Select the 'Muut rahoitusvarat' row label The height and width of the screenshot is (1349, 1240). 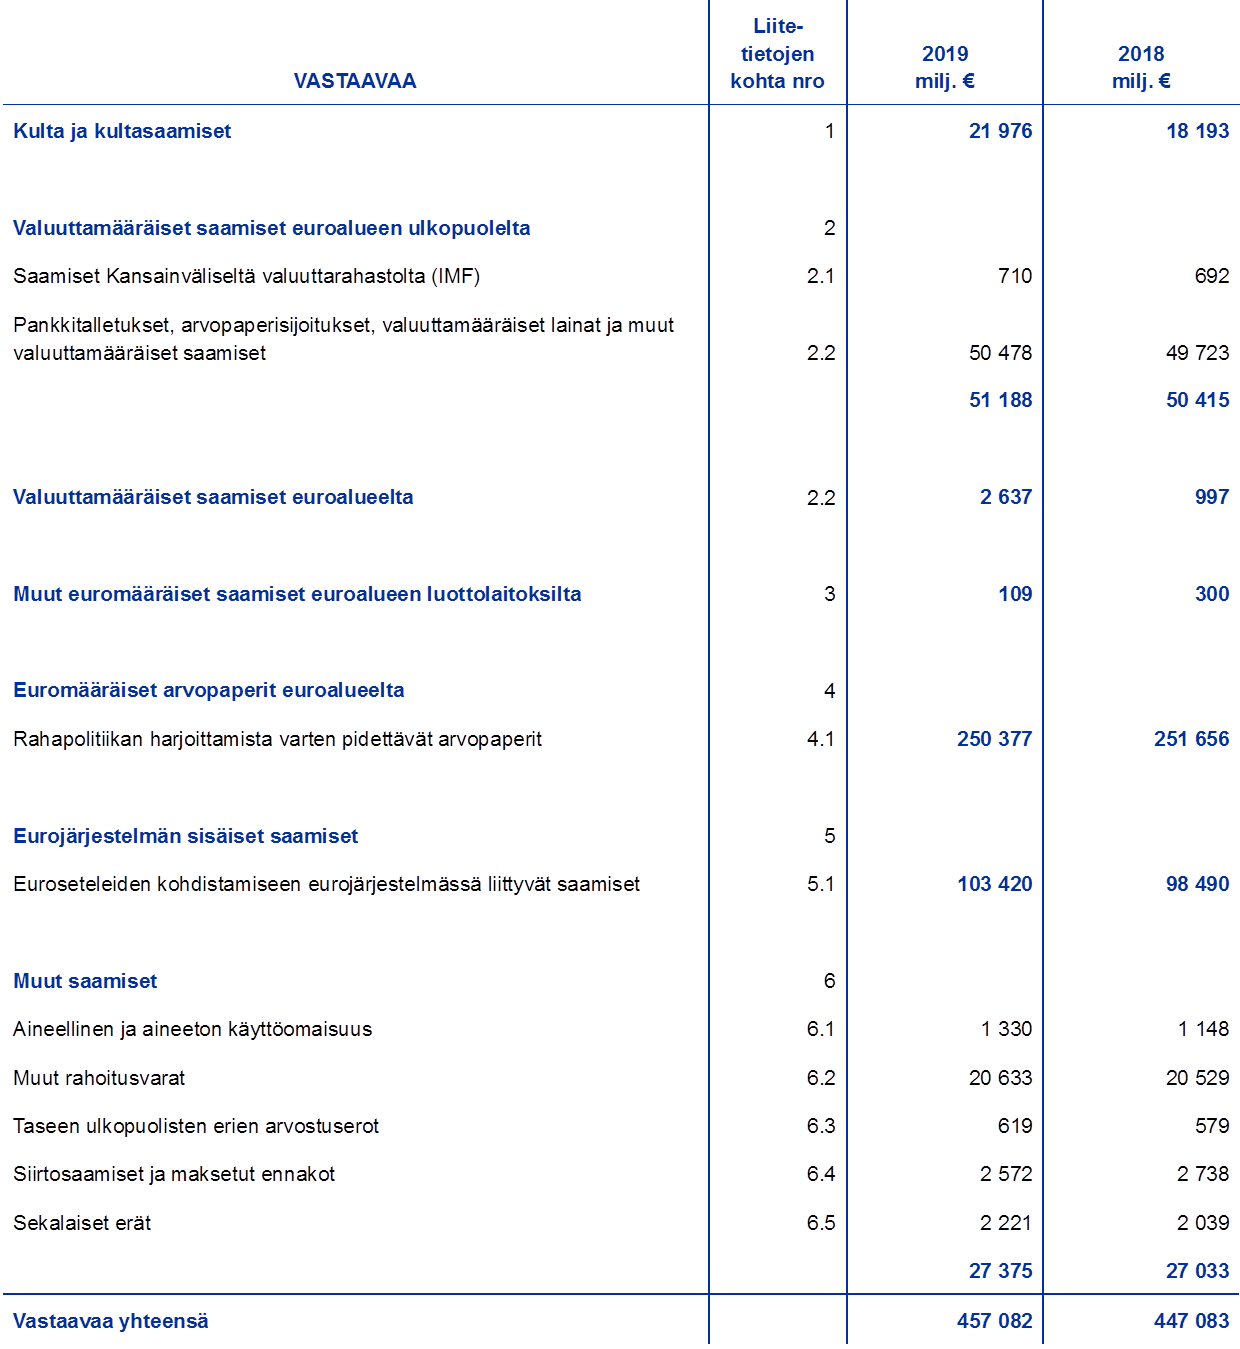pos(99,1078)
